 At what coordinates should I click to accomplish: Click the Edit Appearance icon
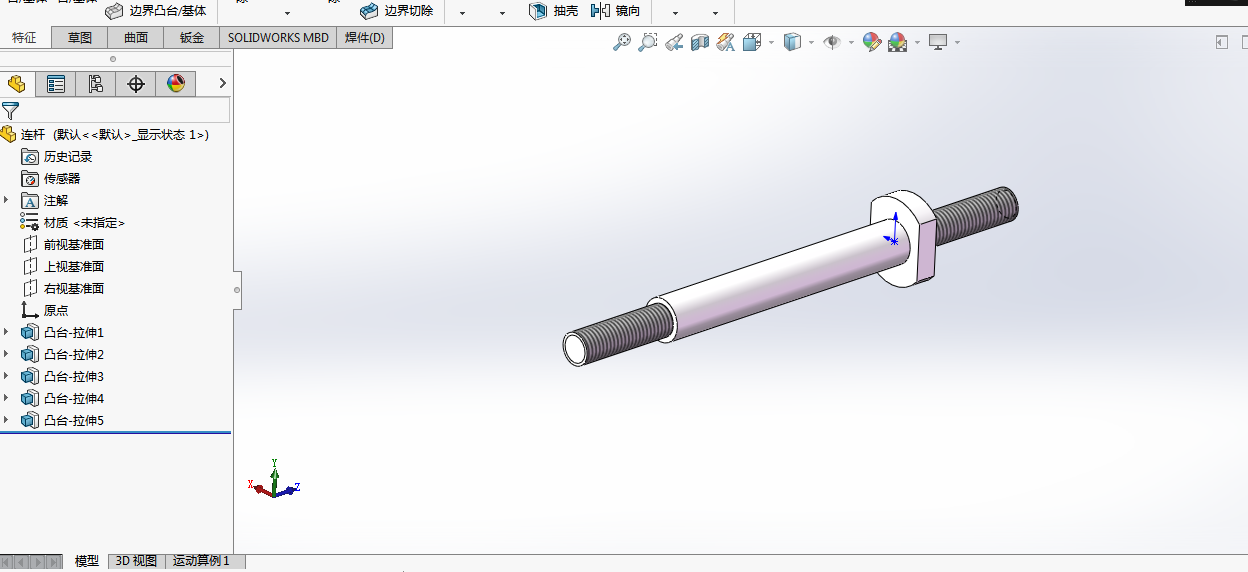click(x=872, y=42)
